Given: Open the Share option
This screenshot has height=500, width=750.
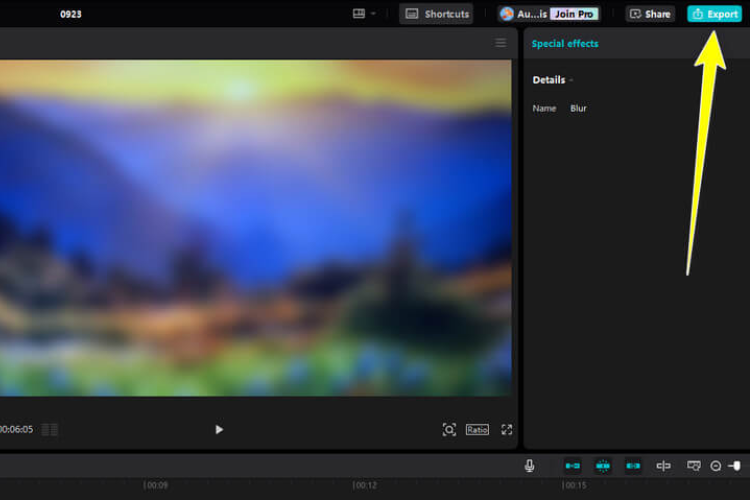Looking at the screenshot, I should pyautogui.click(x=650, y=14).
